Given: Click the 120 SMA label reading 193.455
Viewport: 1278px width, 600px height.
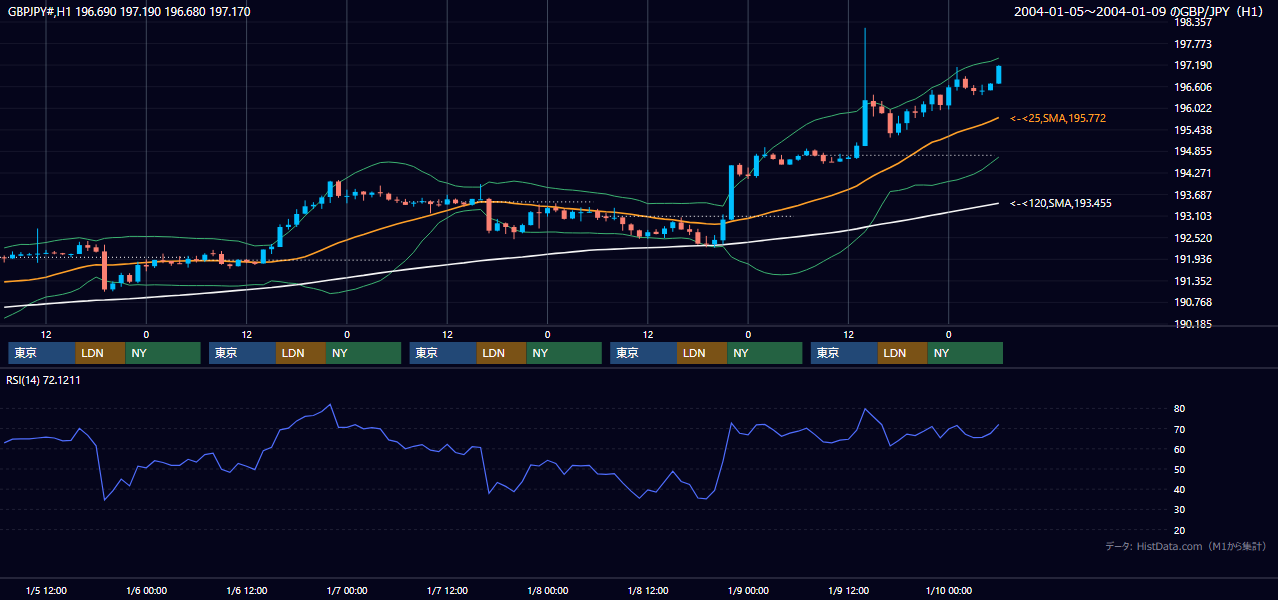Looking at the screenshot, I should 1061,203.
